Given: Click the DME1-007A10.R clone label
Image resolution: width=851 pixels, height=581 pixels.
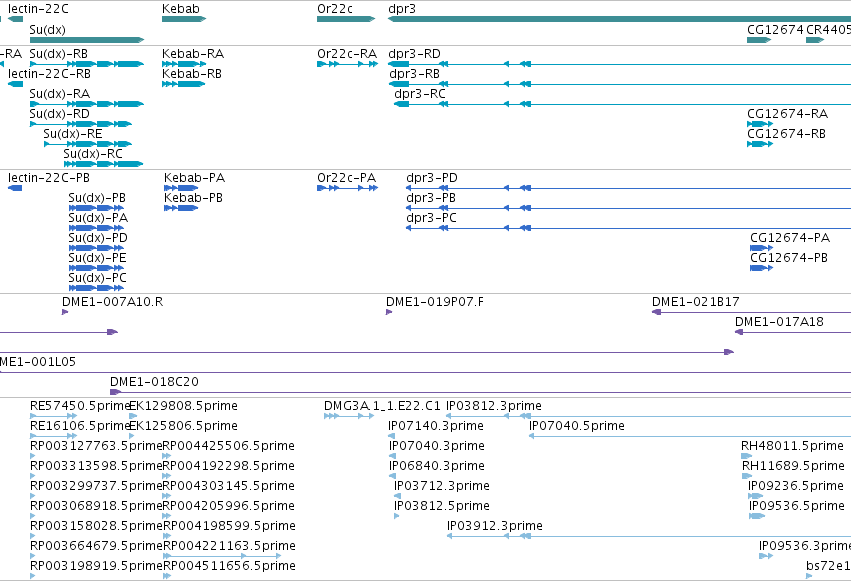Looking at the screenshot, I should pyautogui.click(x=112, y=302).
